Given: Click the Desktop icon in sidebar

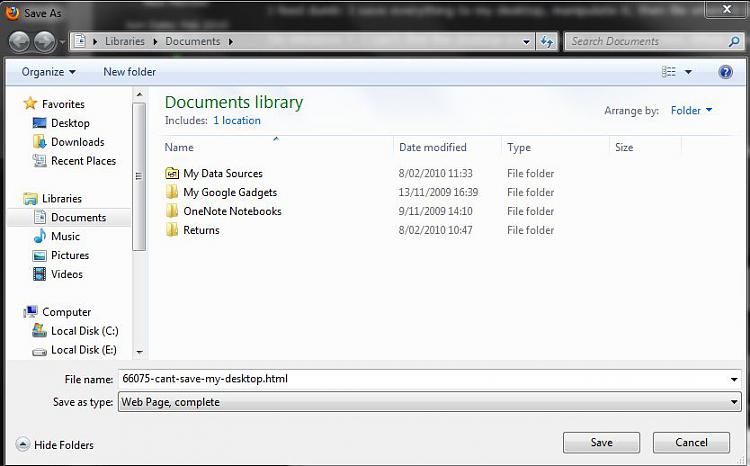Looking at the screenshot, I should 39,123.
